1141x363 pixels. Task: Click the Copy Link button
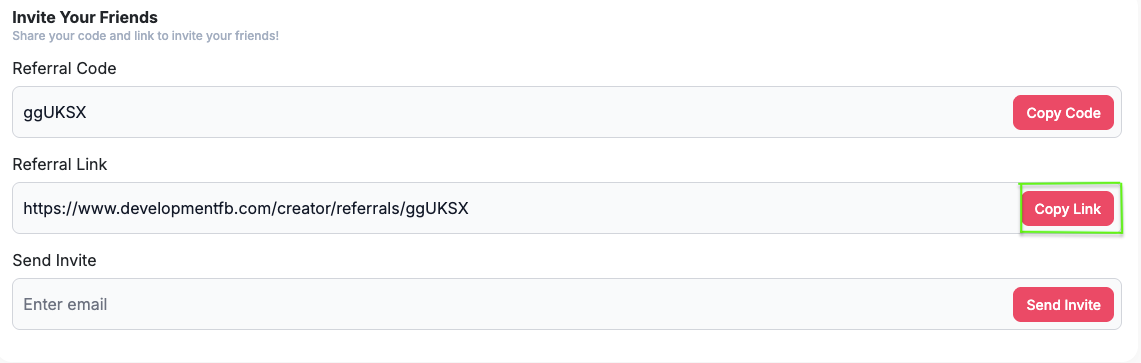pyautogui.click(x=1068, y=209)
